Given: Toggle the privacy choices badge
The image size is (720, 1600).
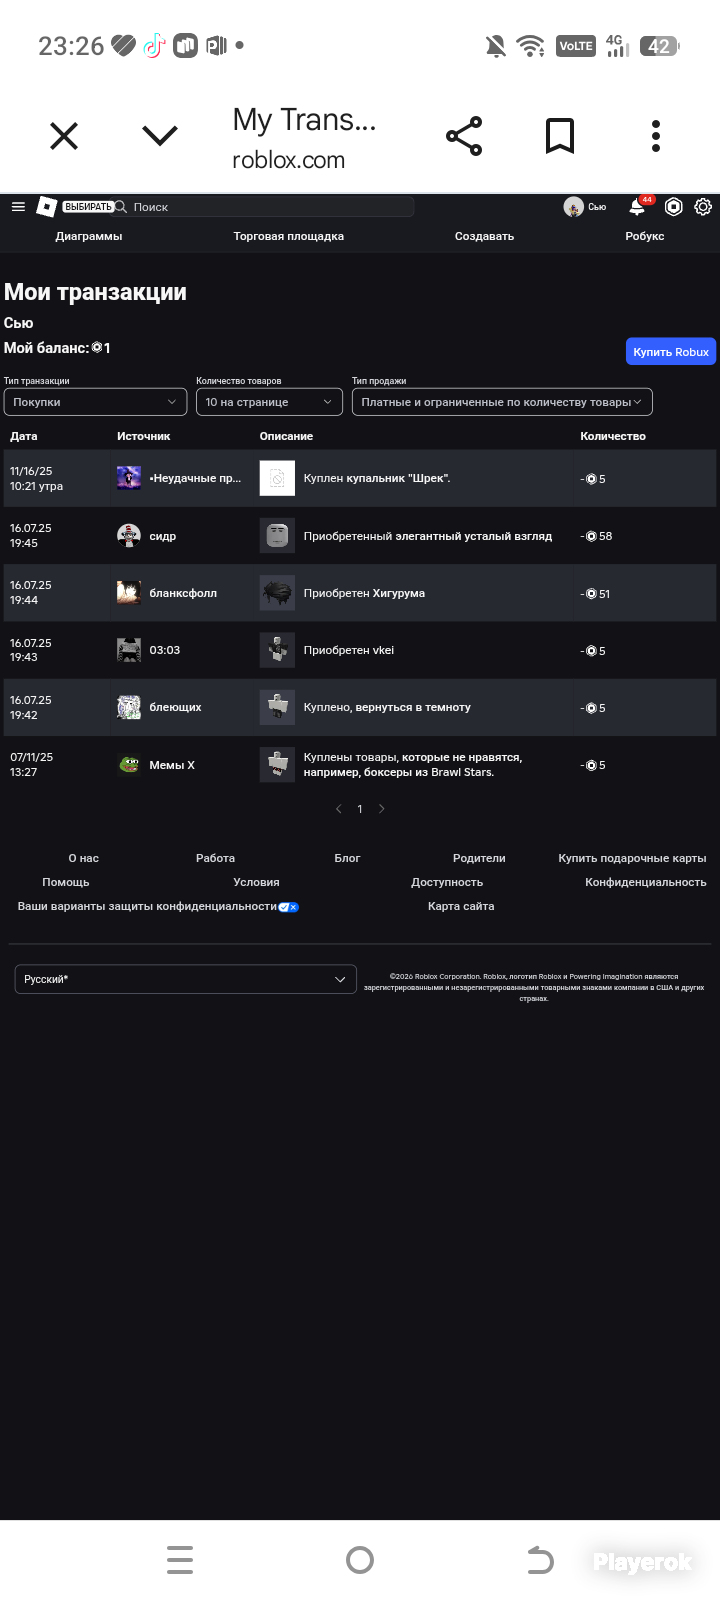Looking at the screenshot, I should click(x=289, y=907).
